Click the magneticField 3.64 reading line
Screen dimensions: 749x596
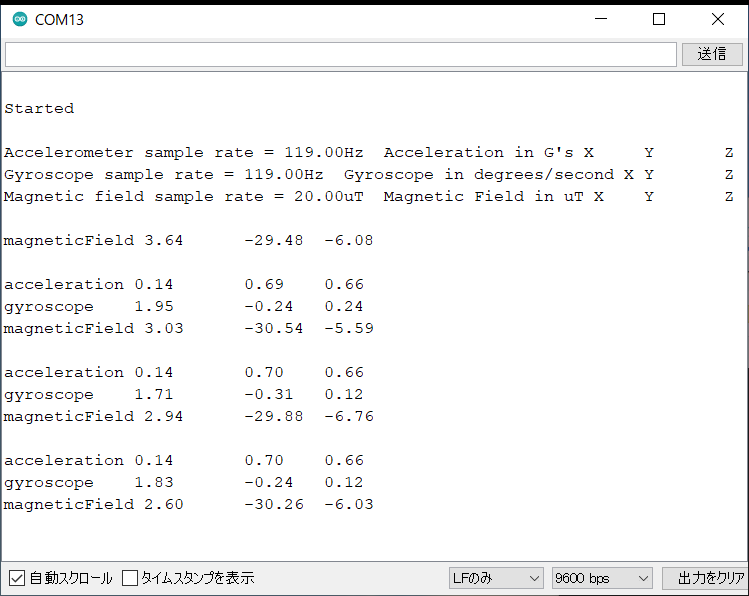point(188,240)
